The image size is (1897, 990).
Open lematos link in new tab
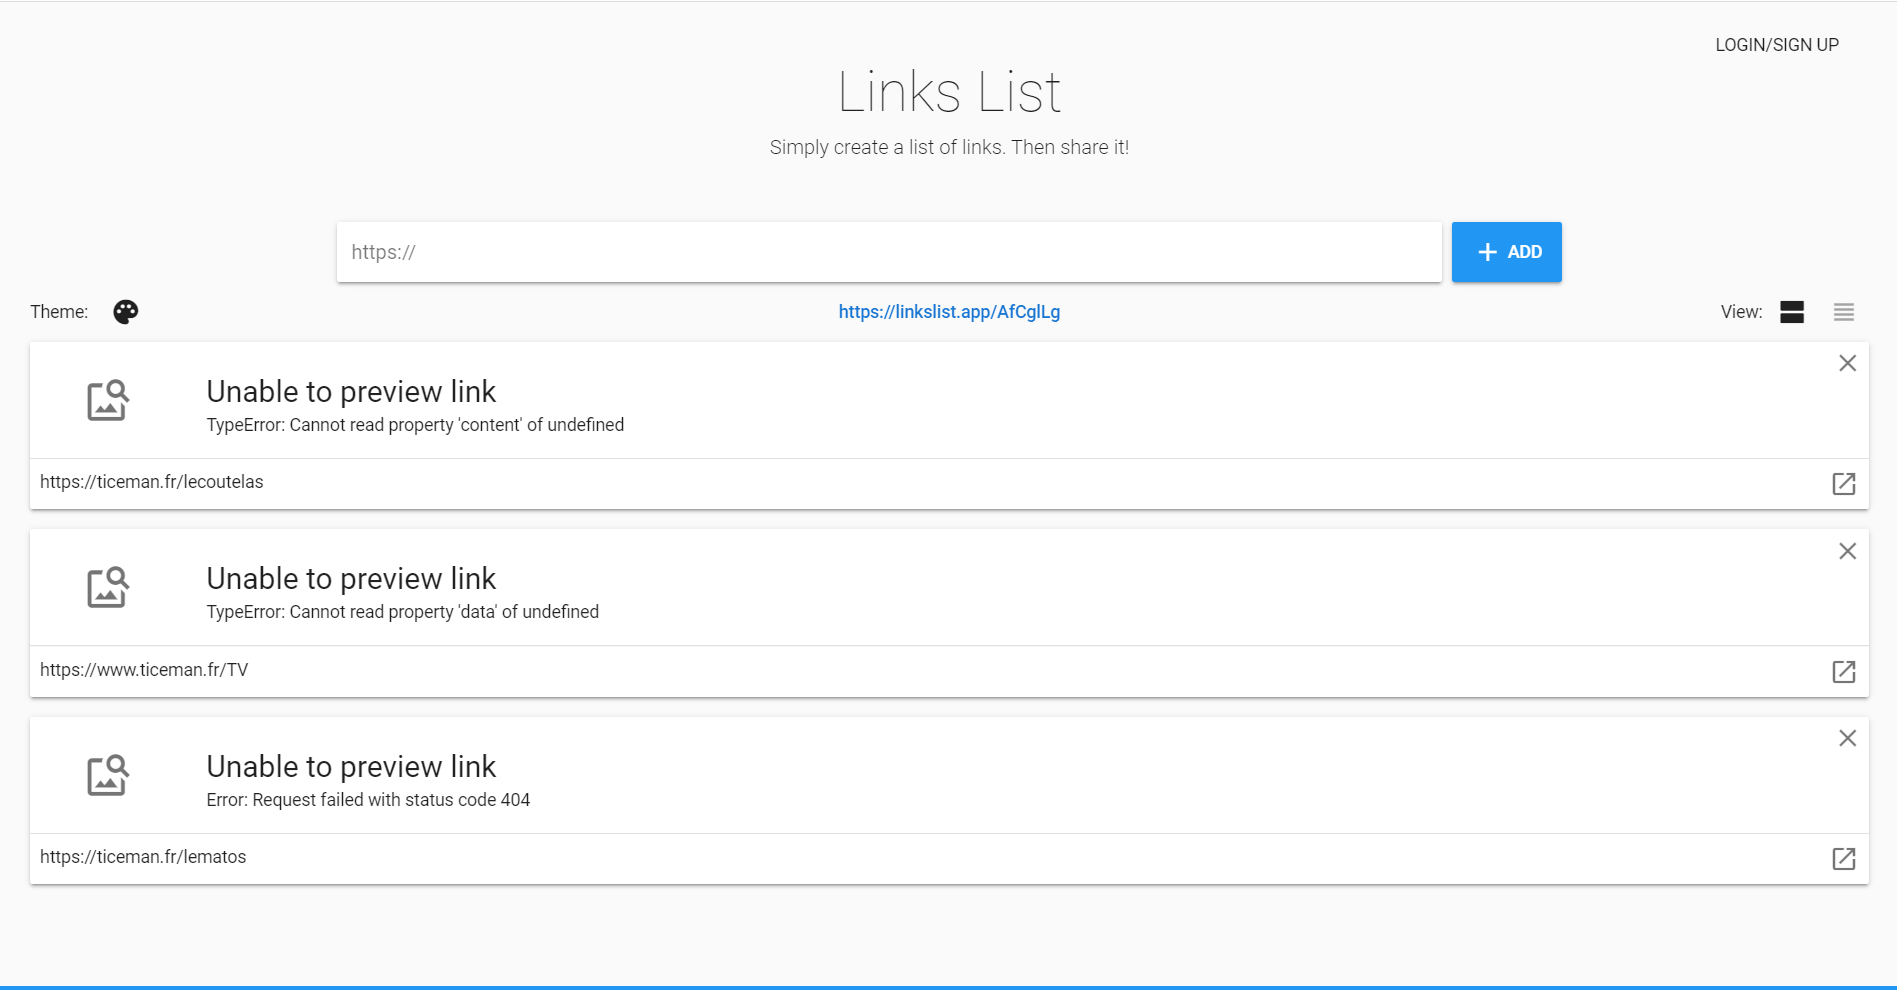tap(1843, 858)
